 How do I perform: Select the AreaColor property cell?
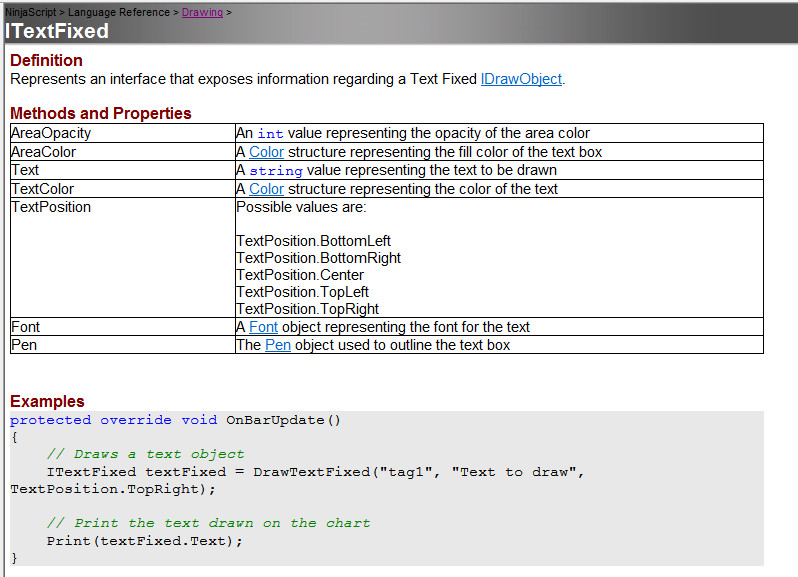[x=123, y=152]
